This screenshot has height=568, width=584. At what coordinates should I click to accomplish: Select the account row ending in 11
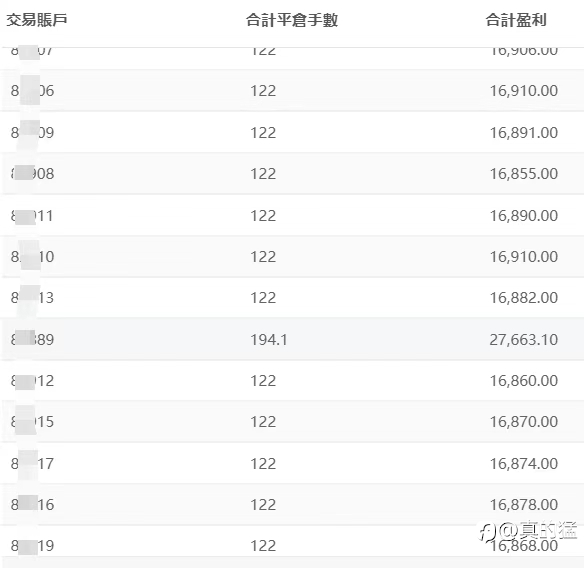tap(292, 215)
